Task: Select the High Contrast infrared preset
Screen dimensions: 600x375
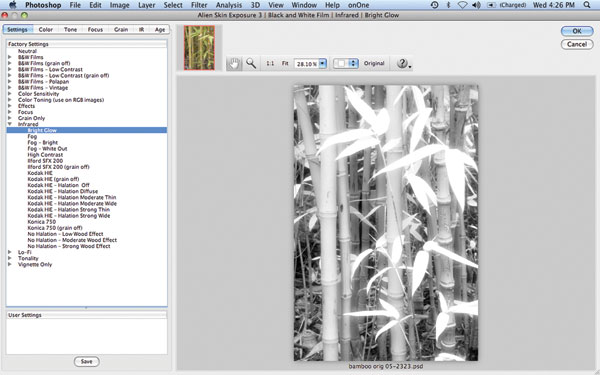Action: tap(45, 155)
